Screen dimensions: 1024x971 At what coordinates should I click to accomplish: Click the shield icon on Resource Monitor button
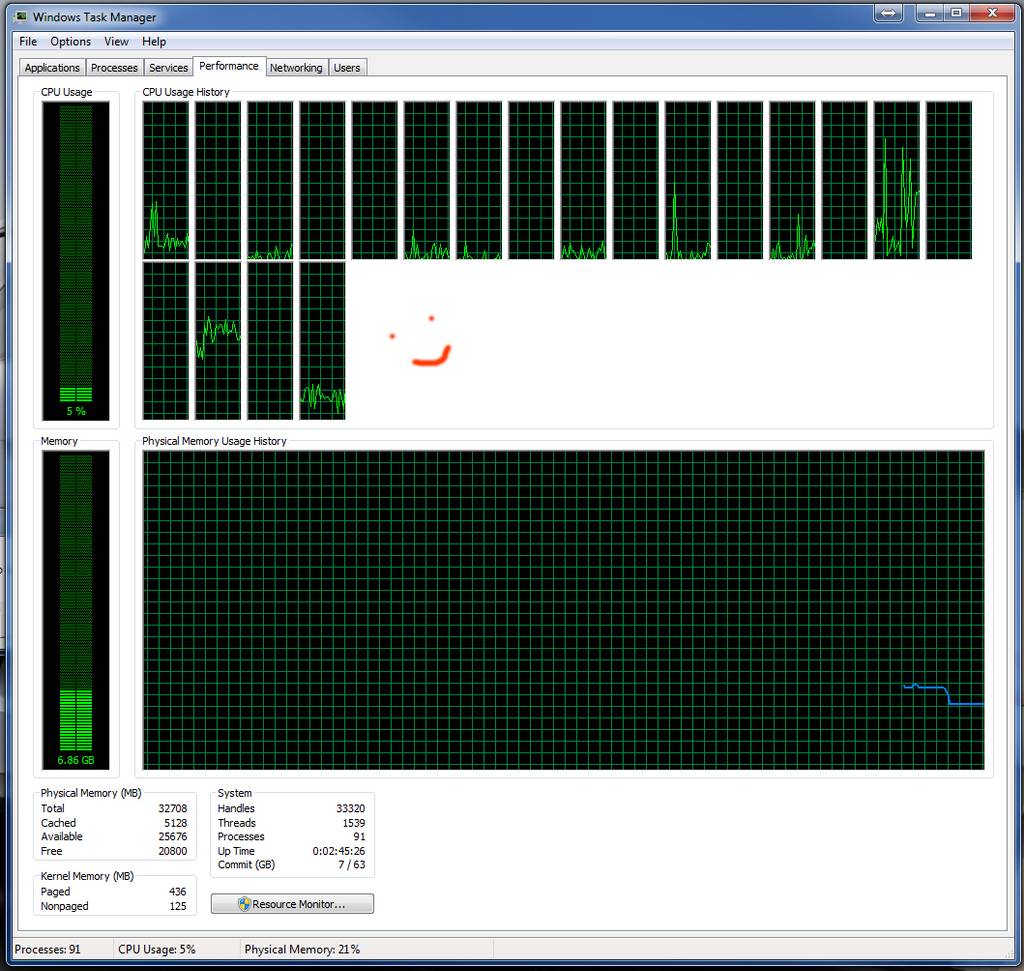244,904
